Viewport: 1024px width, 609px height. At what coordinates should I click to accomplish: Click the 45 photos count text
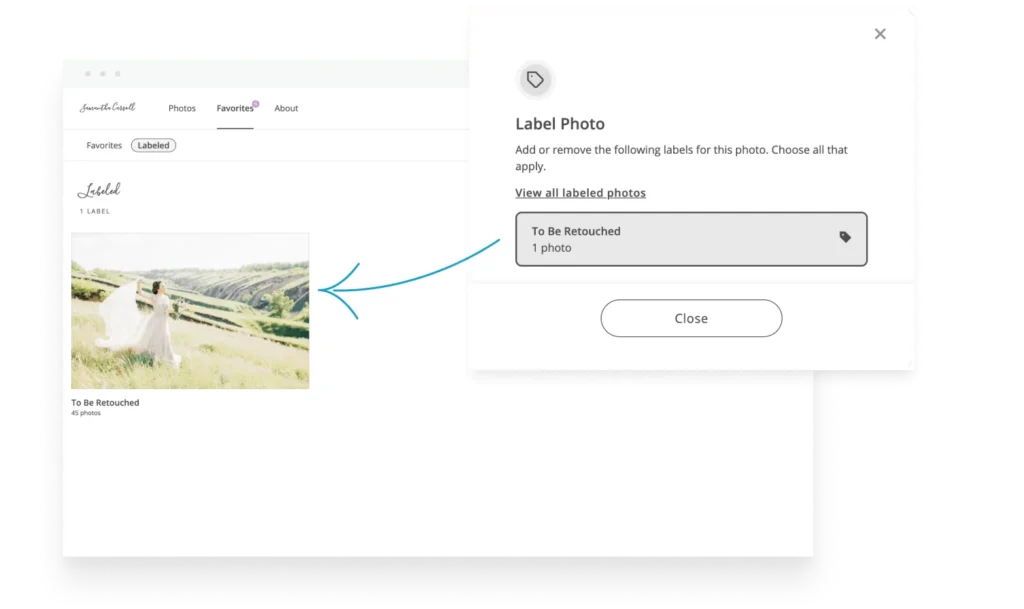click(86, 413)
